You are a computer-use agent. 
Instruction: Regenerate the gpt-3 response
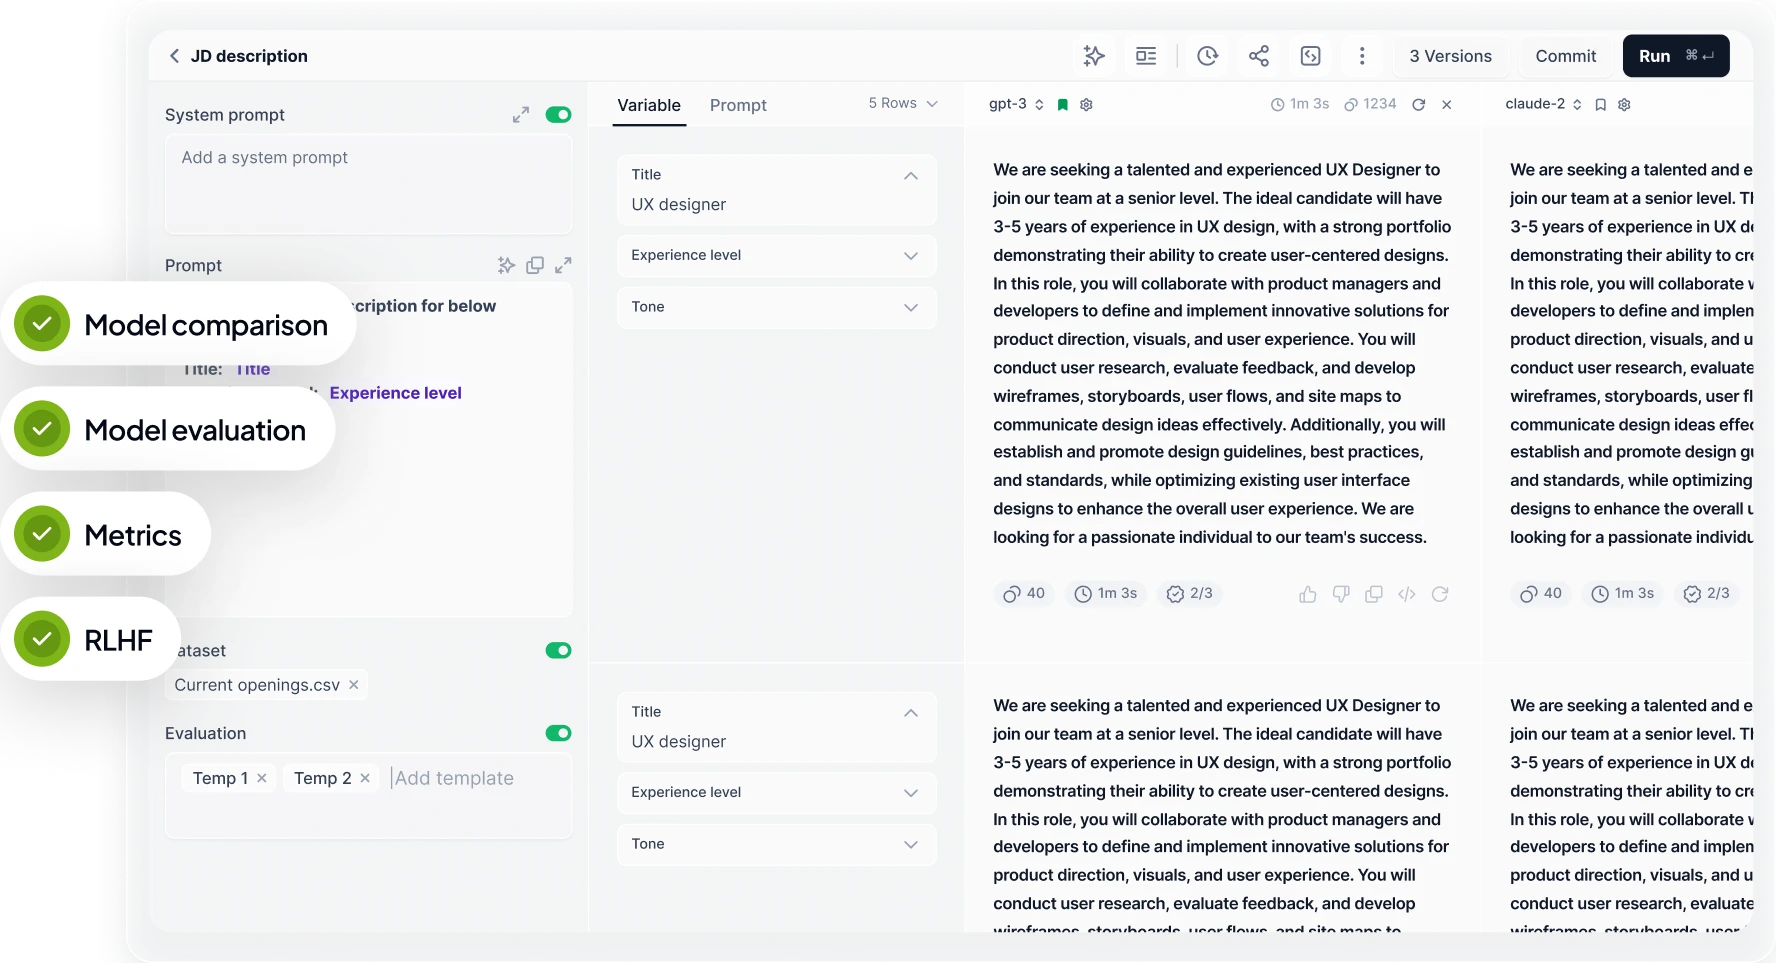[1440, 594]
